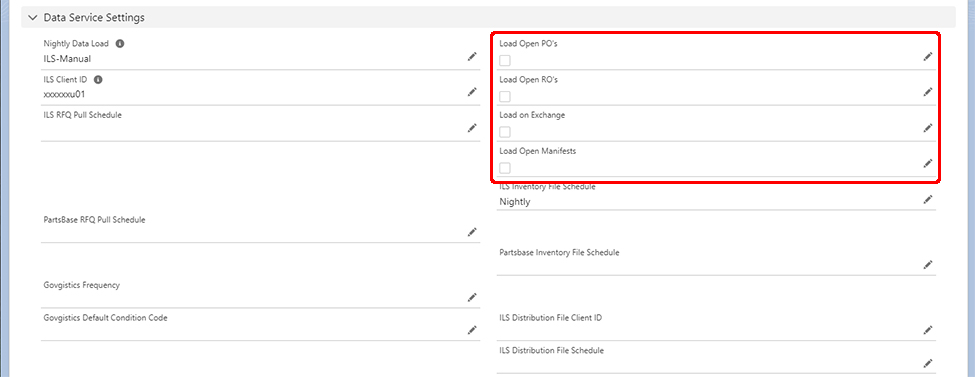Viewport: 975px width, 377px height.
Task: Edit Load Open PO's pencil icon
Action: tap(928, 57)
